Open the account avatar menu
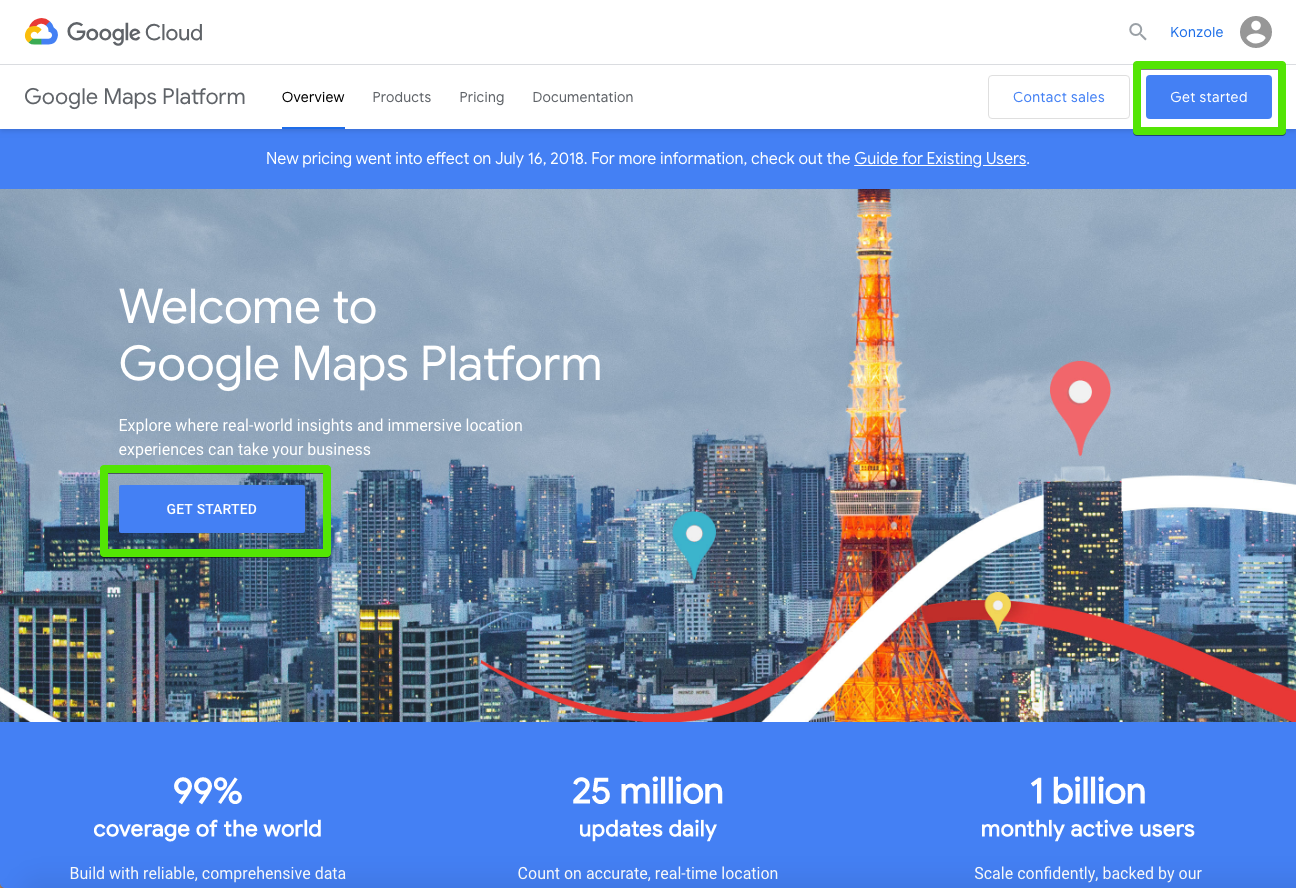This screenshot has height=888, width=1296. tap(1255, 31)
